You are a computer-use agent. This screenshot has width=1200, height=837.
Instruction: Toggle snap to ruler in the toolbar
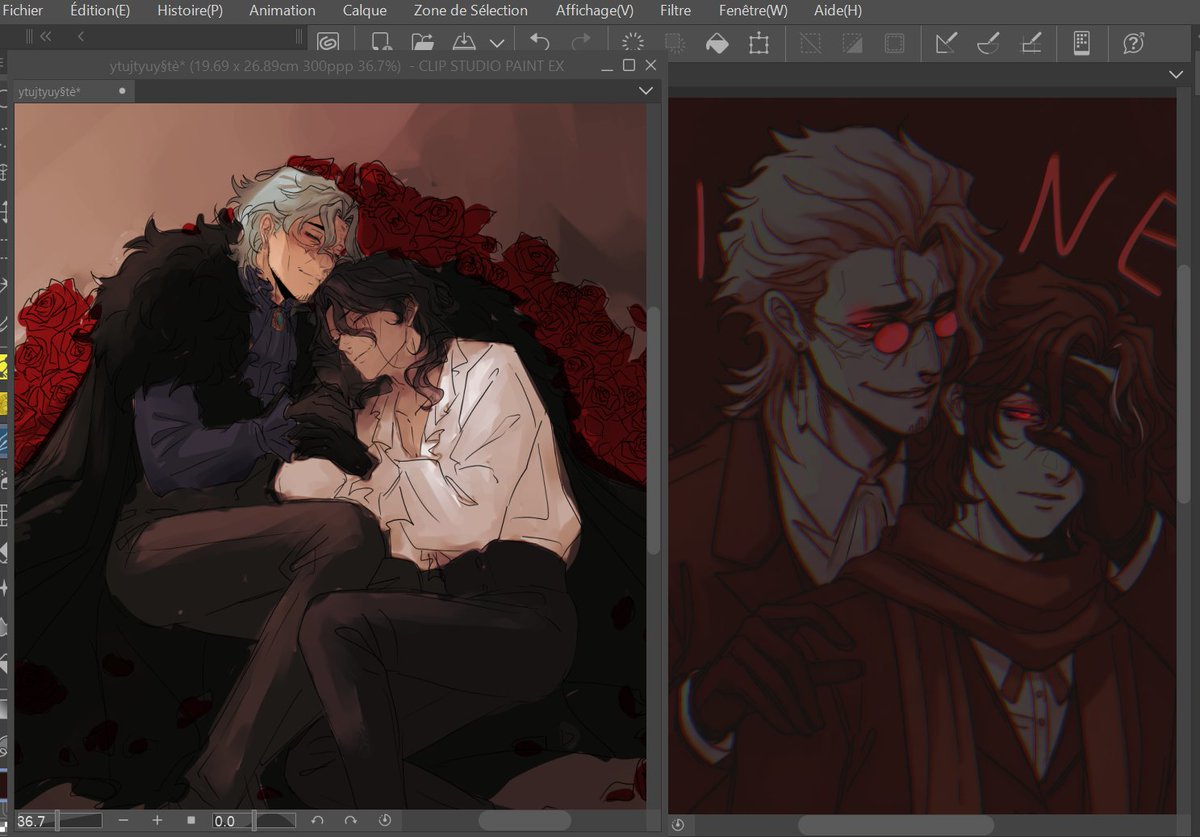pyautogui.click(x=944, y=42)
